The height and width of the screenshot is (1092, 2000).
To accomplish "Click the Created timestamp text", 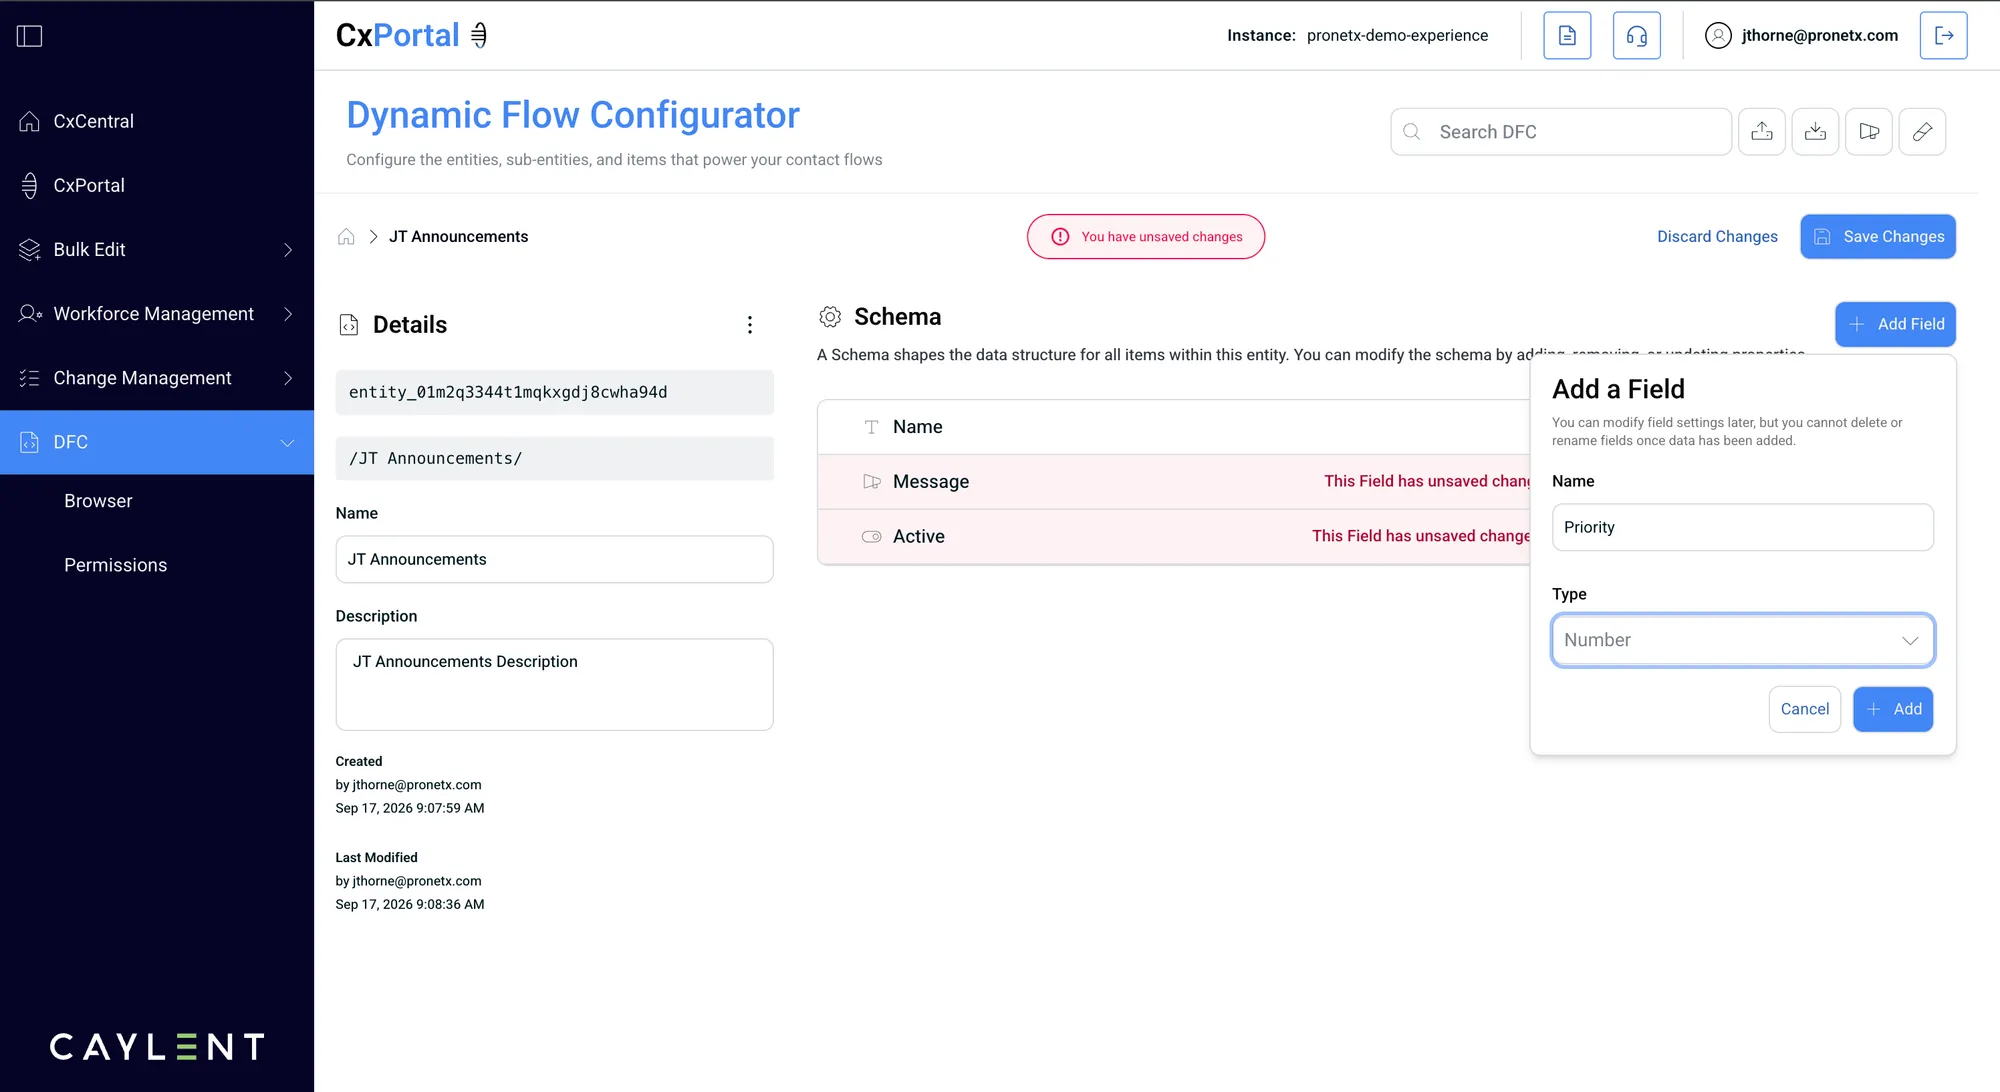I will pos(410,808).
